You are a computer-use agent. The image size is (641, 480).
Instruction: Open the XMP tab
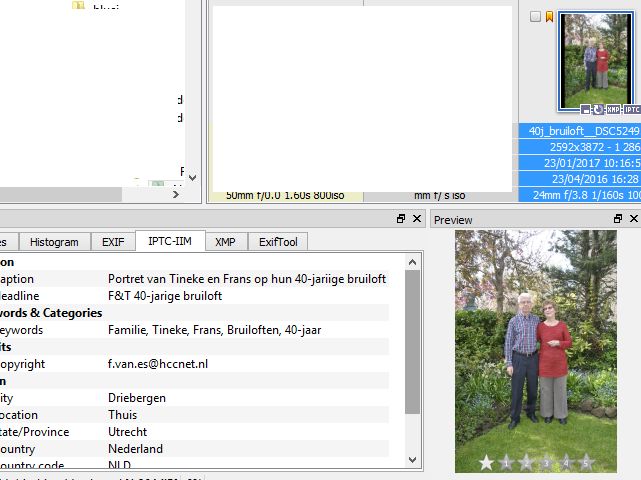[x=226, y=242]
